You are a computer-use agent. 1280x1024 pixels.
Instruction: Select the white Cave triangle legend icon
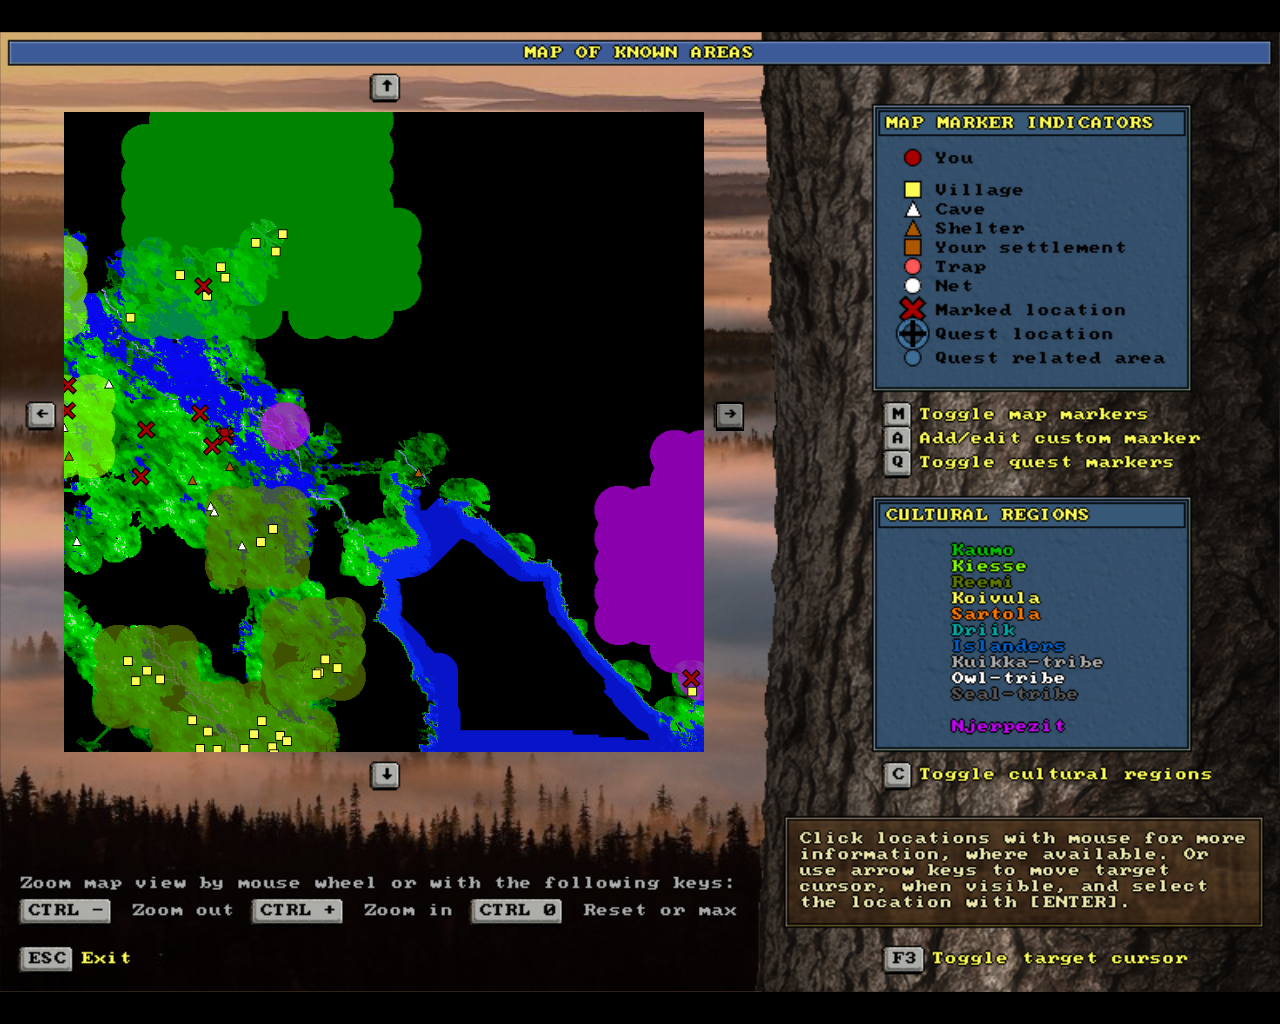912,209
